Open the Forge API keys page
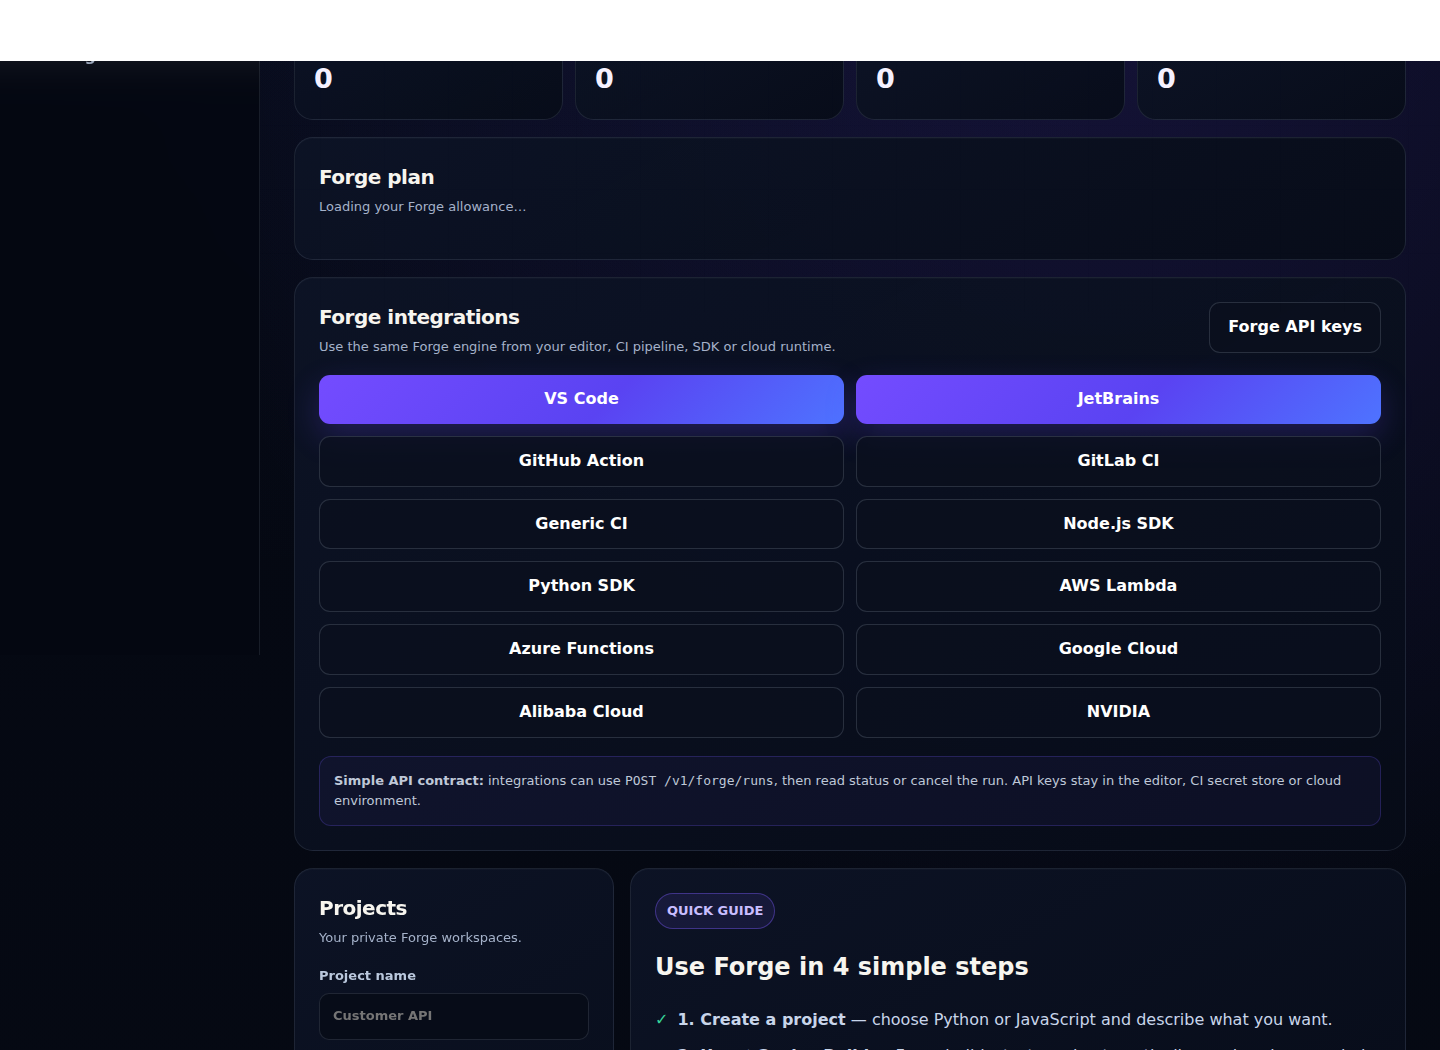Image resolution: width=1440 pixels, height=1050 pixels. point(1294,327)
